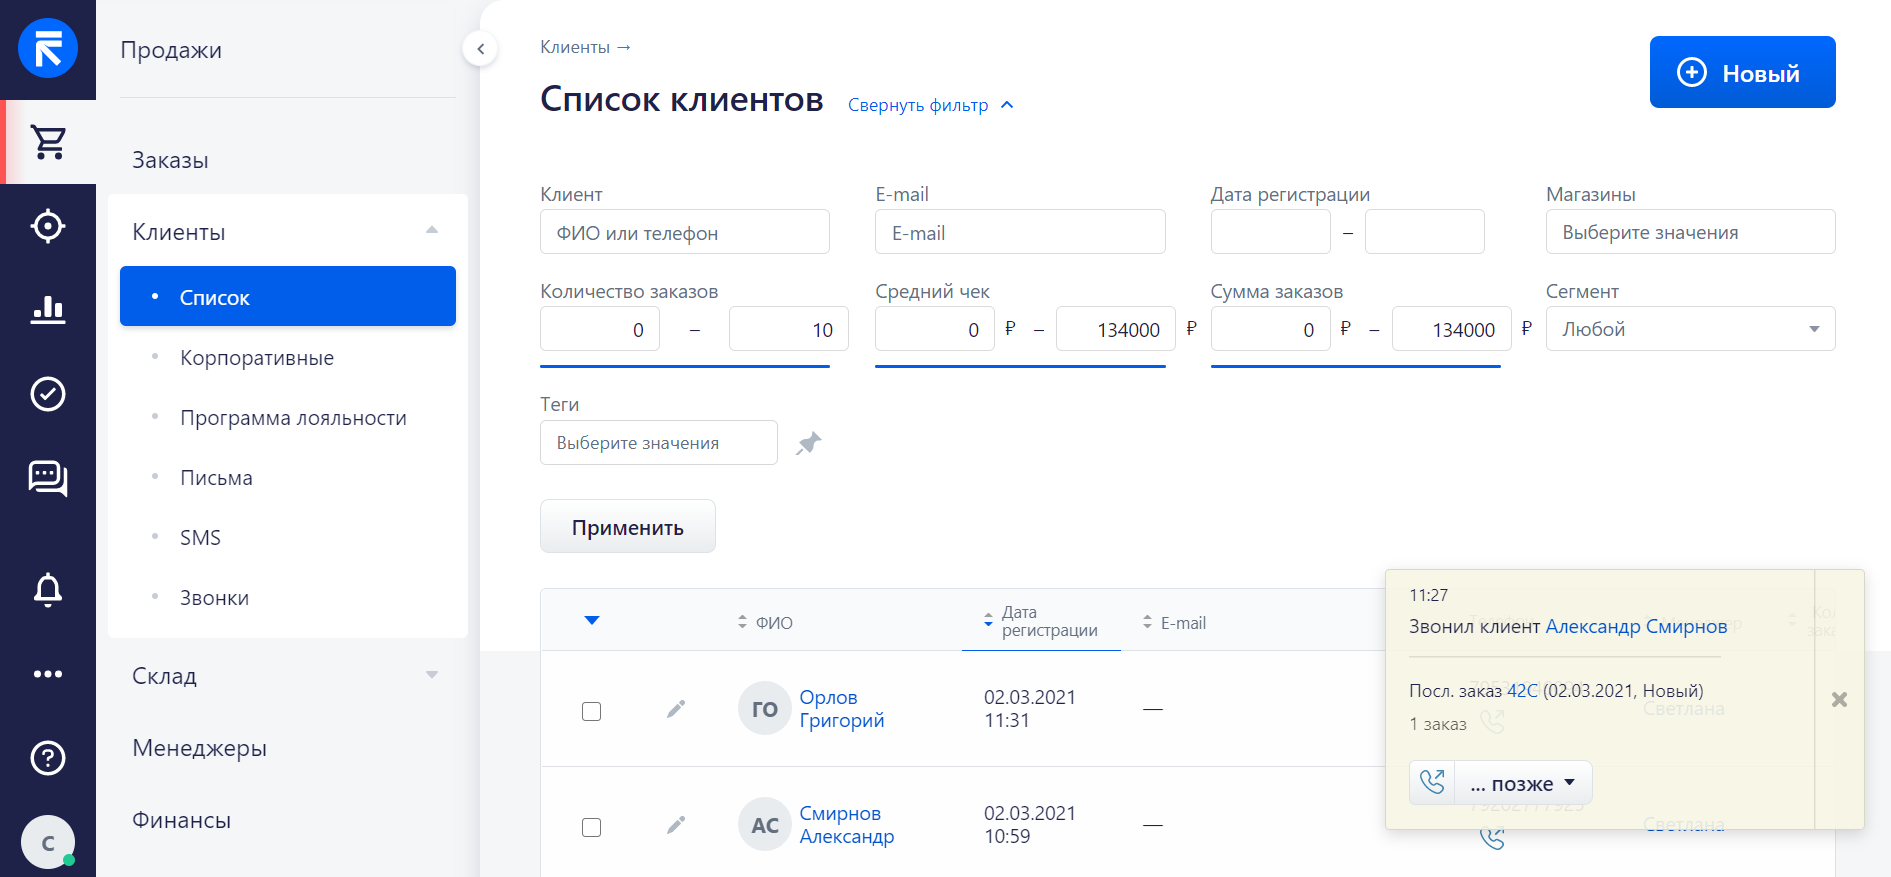Expand the Склад menu section

point(287,676)
